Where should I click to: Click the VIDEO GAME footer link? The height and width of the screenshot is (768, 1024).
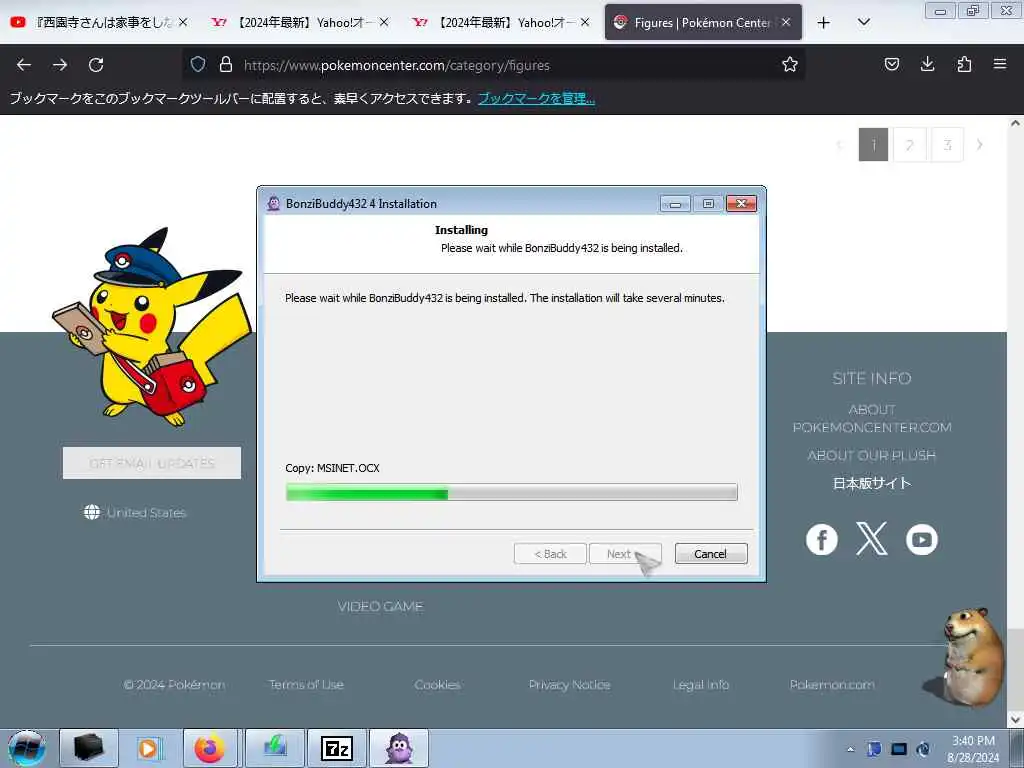tap(380, 607)
